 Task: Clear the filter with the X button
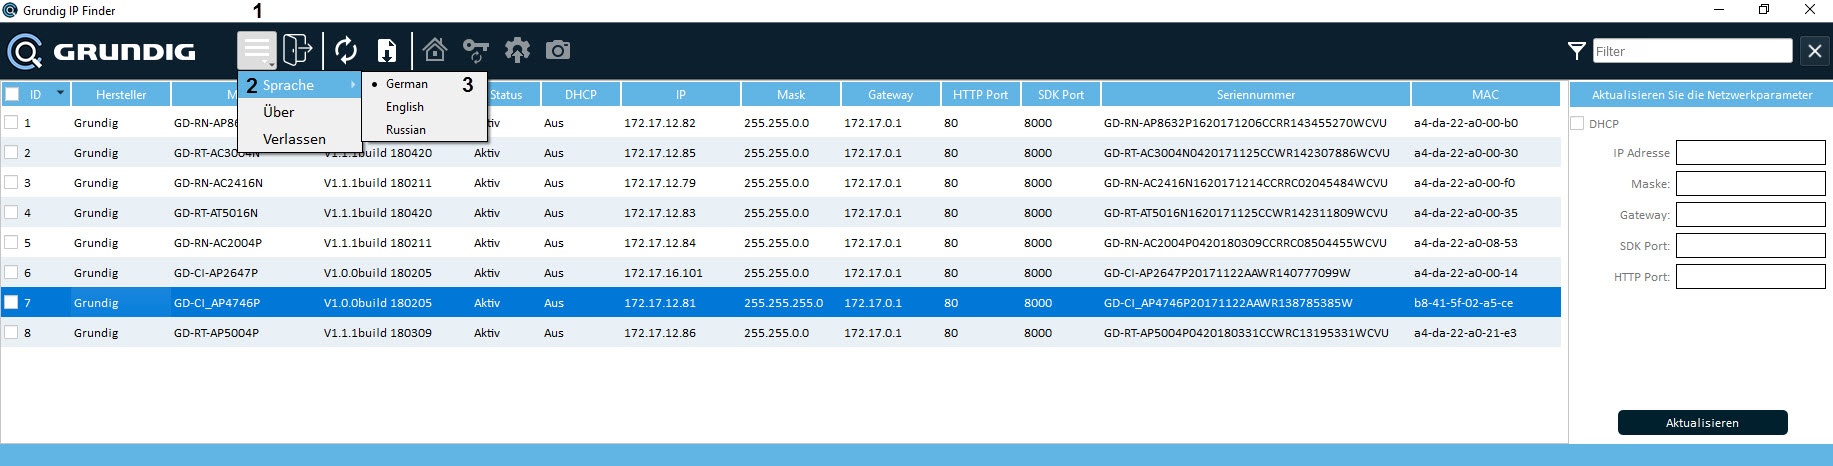[1814, 51]
